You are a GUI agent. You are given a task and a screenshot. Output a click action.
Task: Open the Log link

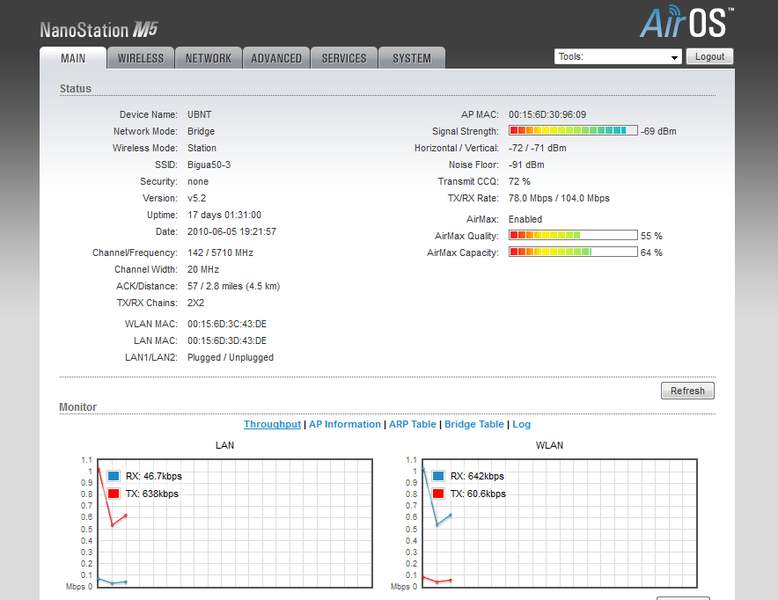coord(521,424)
